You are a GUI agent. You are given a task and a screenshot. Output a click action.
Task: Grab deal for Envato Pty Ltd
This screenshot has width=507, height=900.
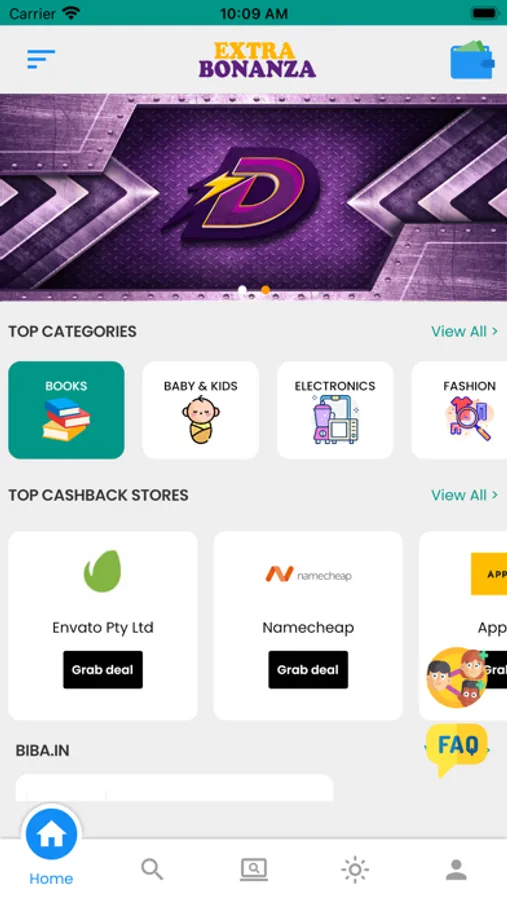[x=103, y=669]
